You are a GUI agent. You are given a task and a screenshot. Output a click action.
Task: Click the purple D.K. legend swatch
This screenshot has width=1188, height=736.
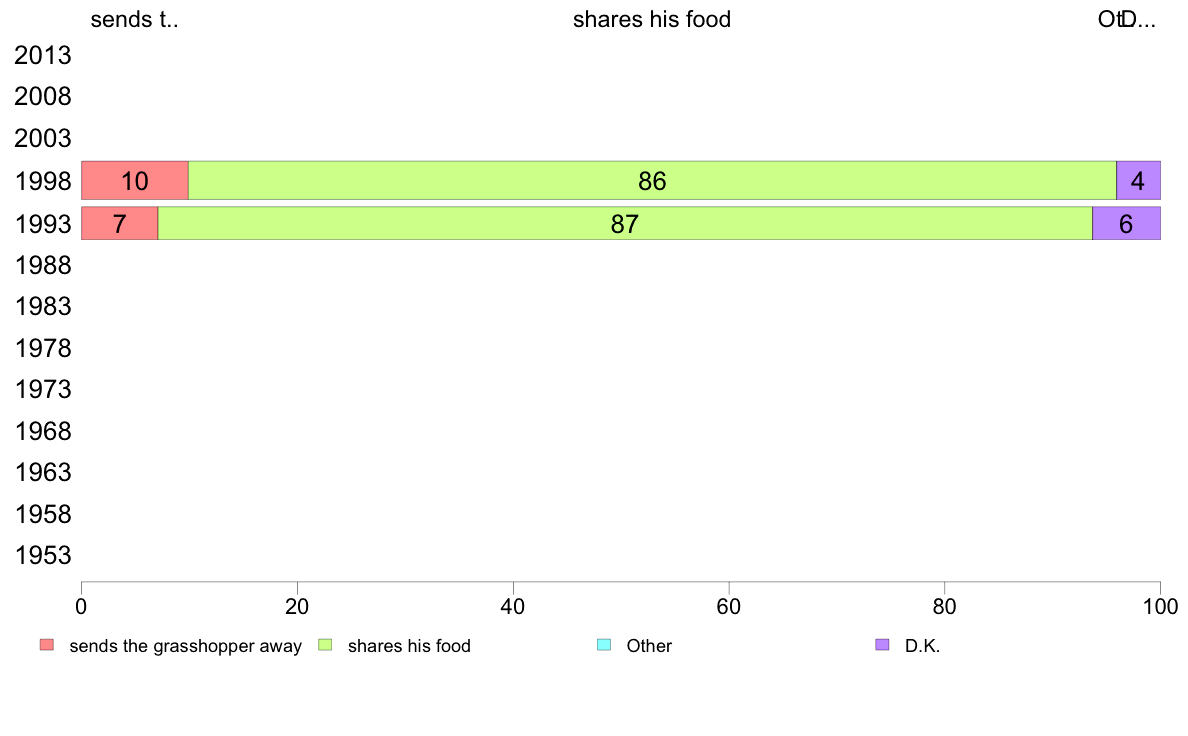pyautogui.click(x=882, y=645)
